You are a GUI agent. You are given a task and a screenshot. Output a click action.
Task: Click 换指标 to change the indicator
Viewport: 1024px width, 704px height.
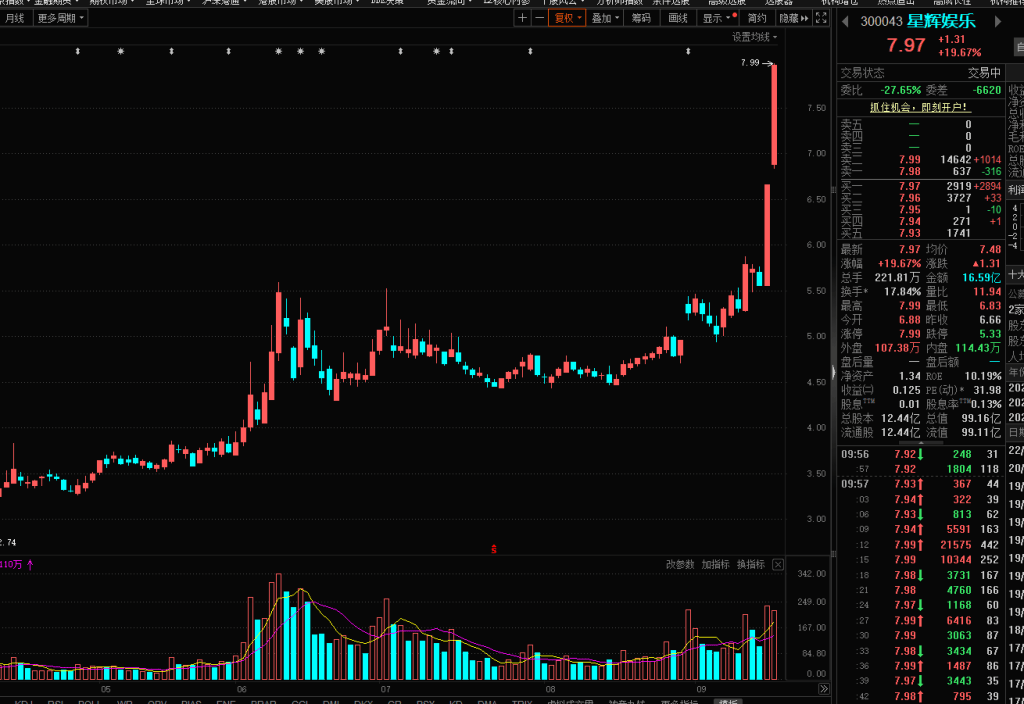point(750,564)
